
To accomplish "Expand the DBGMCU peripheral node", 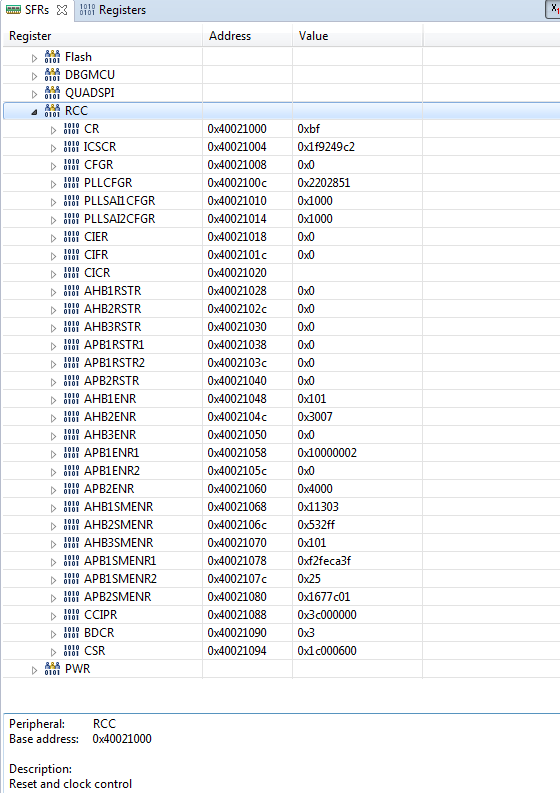I will pos(34,76).
